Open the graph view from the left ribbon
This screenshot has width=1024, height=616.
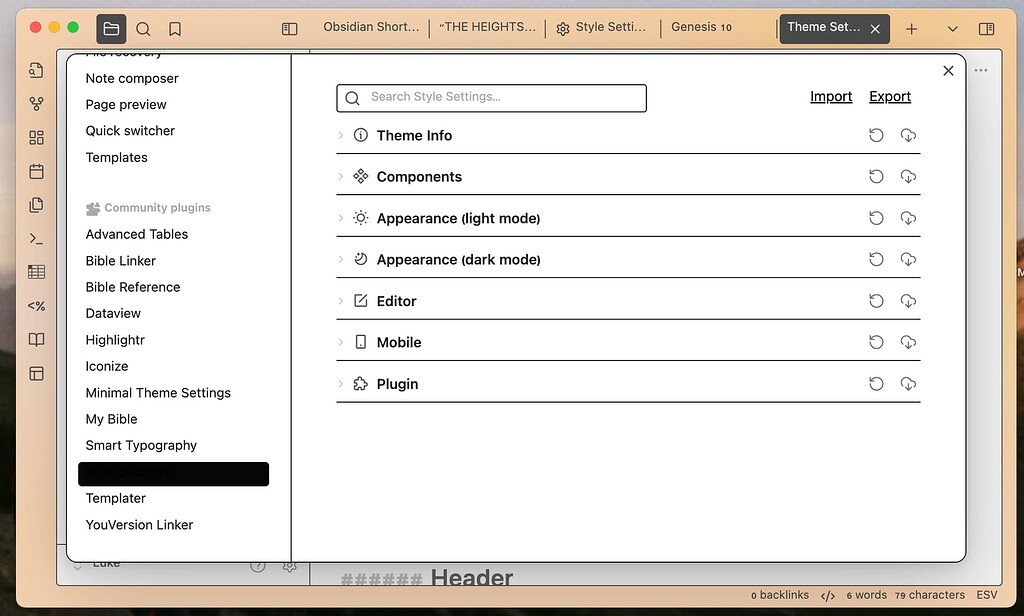[36, 103]
